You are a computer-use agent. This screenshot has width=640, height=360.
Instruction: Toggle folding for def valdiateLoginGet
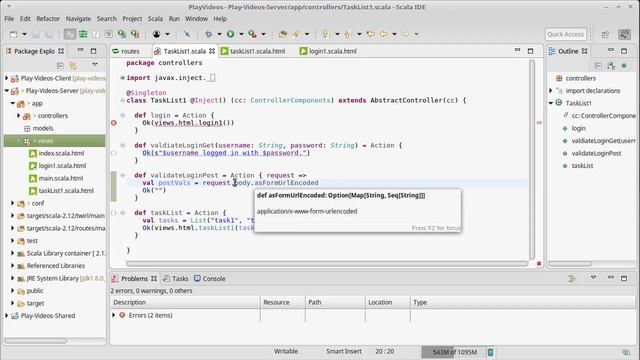pyautogui.click(x=122, y=145)
